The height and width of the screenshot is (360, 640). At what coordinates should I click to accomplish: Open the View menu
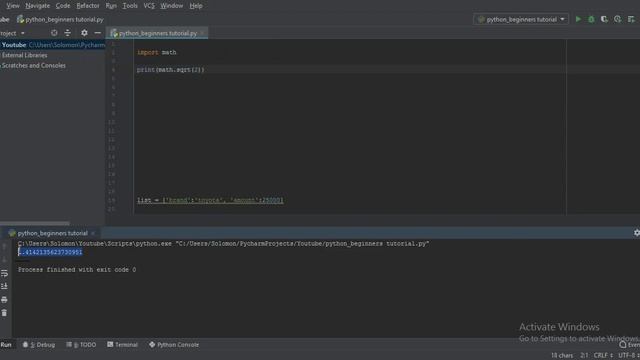click(13, 6)
